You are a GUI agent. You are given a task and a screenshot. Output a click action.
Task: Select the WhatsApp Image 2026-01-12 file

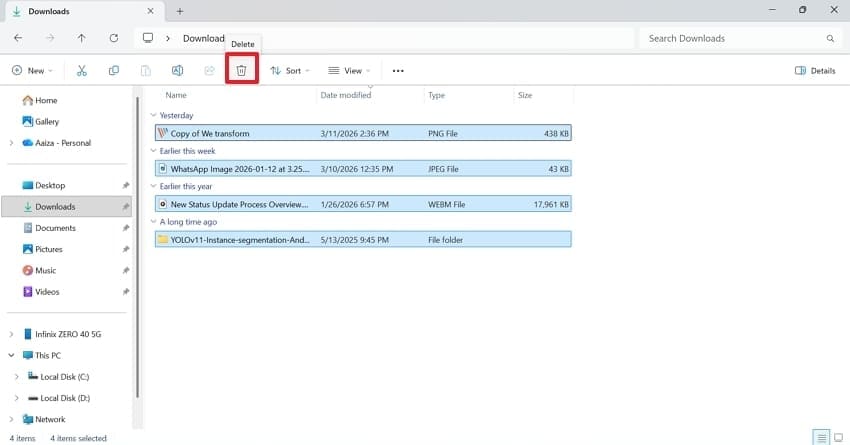[363, 169]
